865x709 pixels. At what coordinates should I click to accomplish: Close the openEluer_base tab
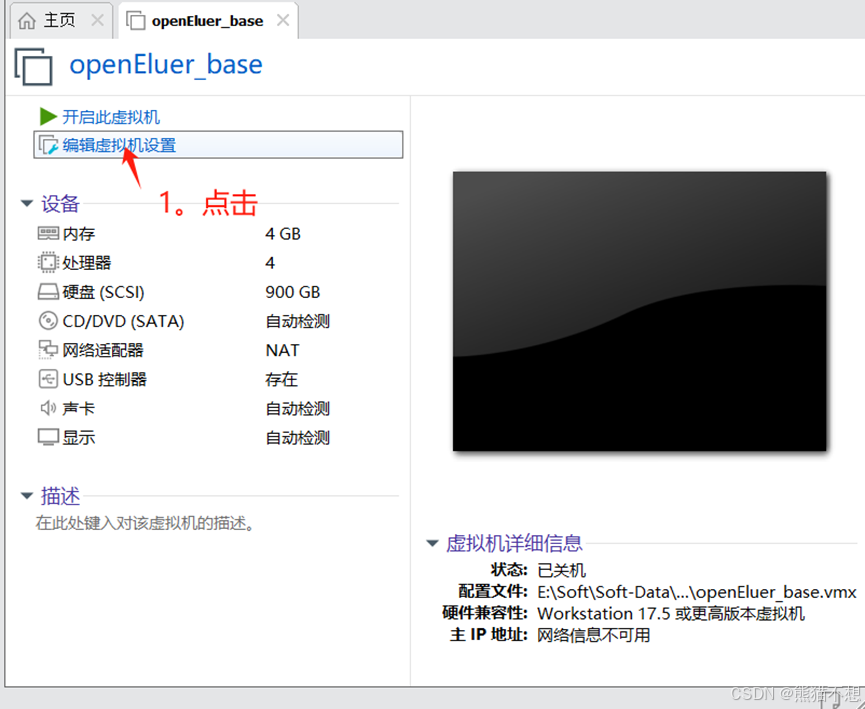283,21
